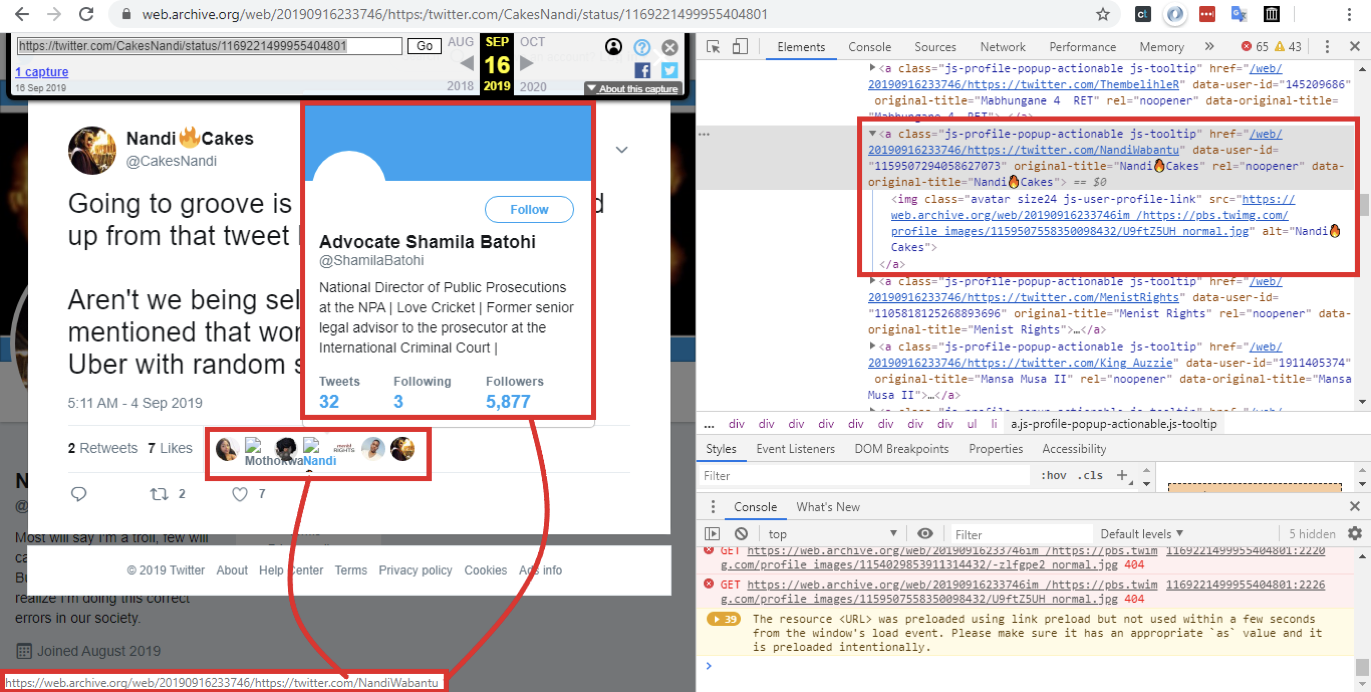The width and height of the screenshot is (1371, 692).
Task: Open Chrome's three-dot menu
Action: click(x=1348, y=14)
